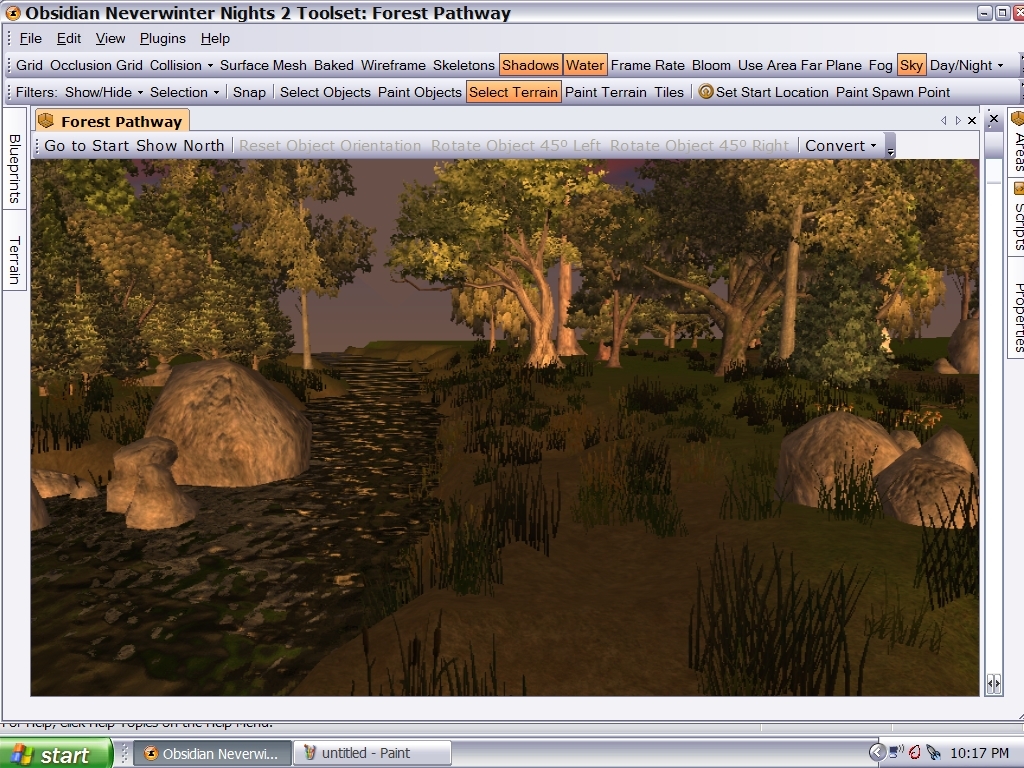Image resolution: width=1024 pixels, height=768 pixels.
Task: Expand the Convert dropdown
Action: click(x=840, y=145)
